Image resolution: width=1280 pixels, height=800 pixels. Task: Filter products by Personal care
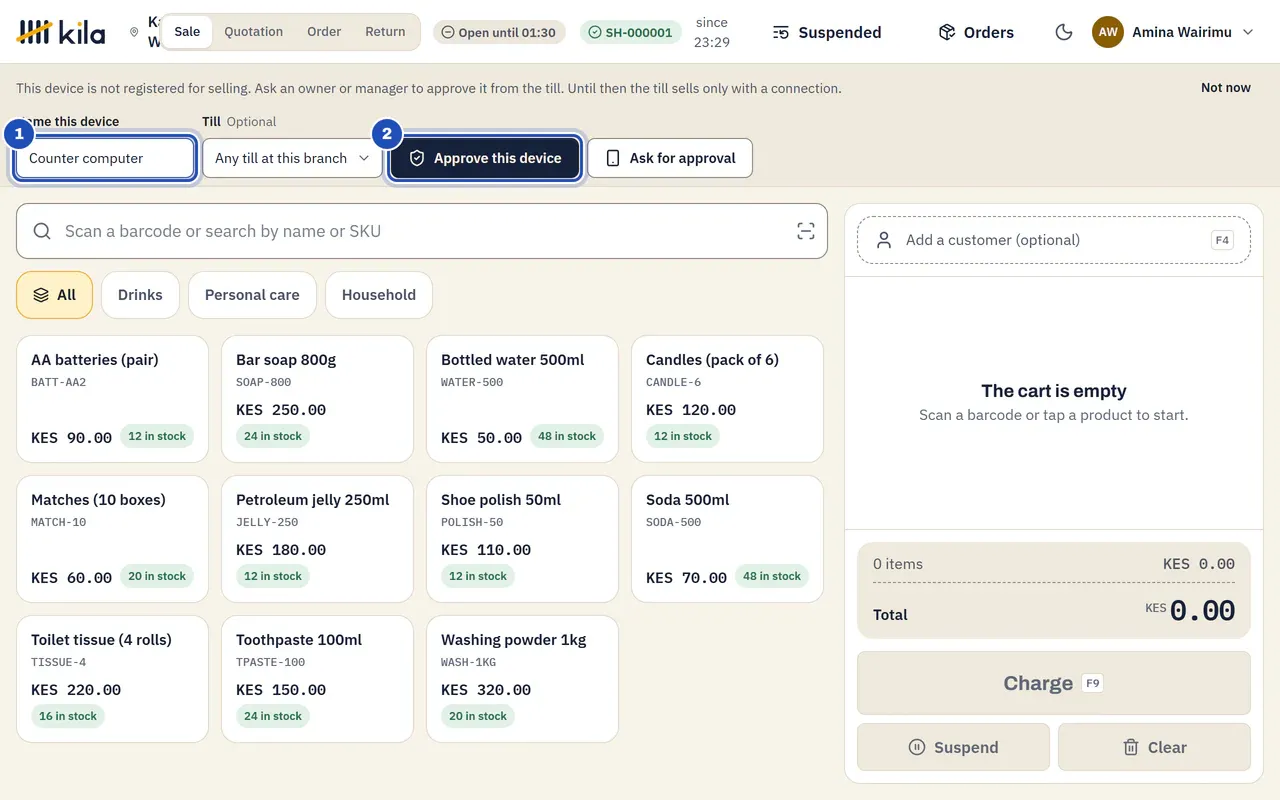[x=252, y=295]
